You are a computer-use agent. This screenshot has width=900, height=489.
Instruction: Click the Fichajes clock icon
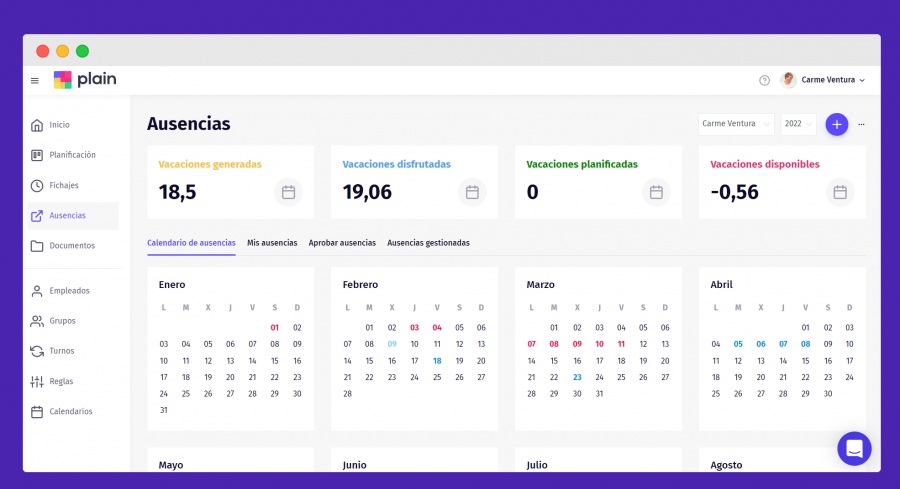pos(37,185)
